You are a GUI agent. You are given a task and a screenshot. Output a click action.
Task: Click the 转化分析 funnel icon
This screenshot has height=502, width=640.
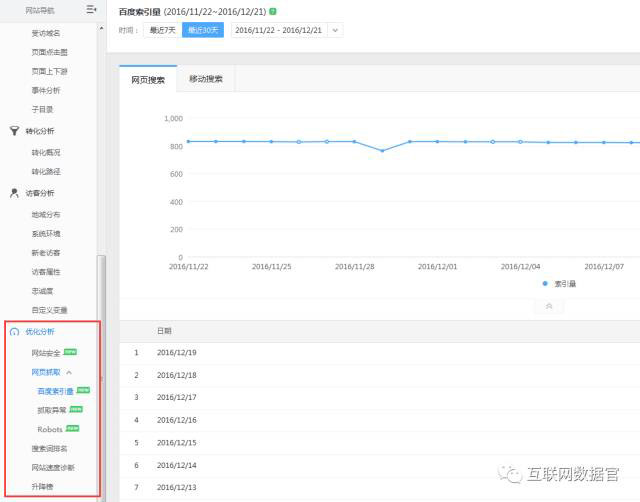tap(14, 130)
